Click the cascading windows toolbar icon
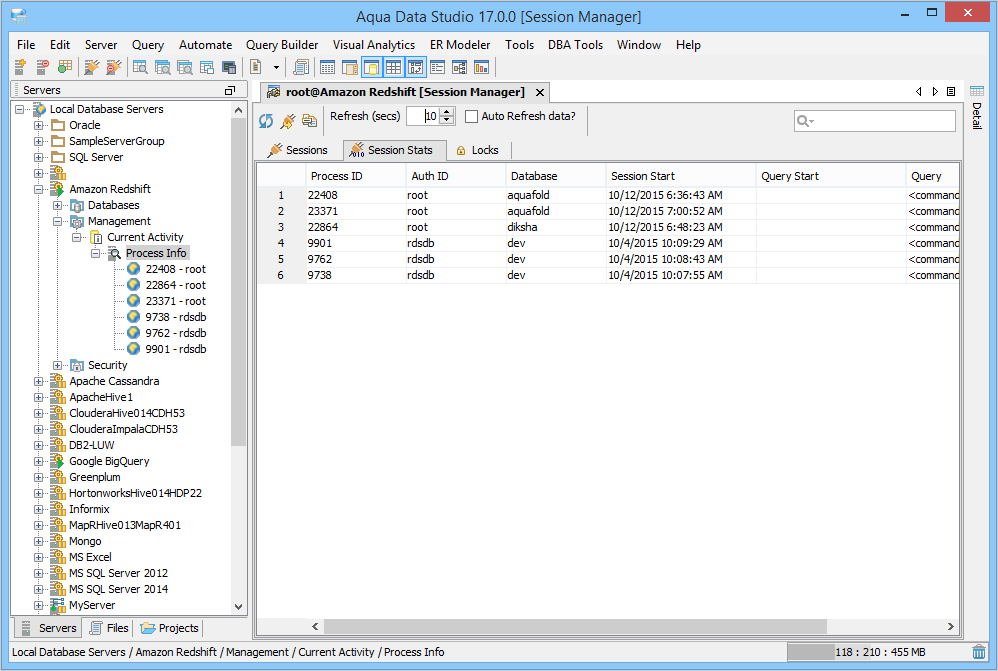Screen dimensions: 998x671 pos(207,67)
